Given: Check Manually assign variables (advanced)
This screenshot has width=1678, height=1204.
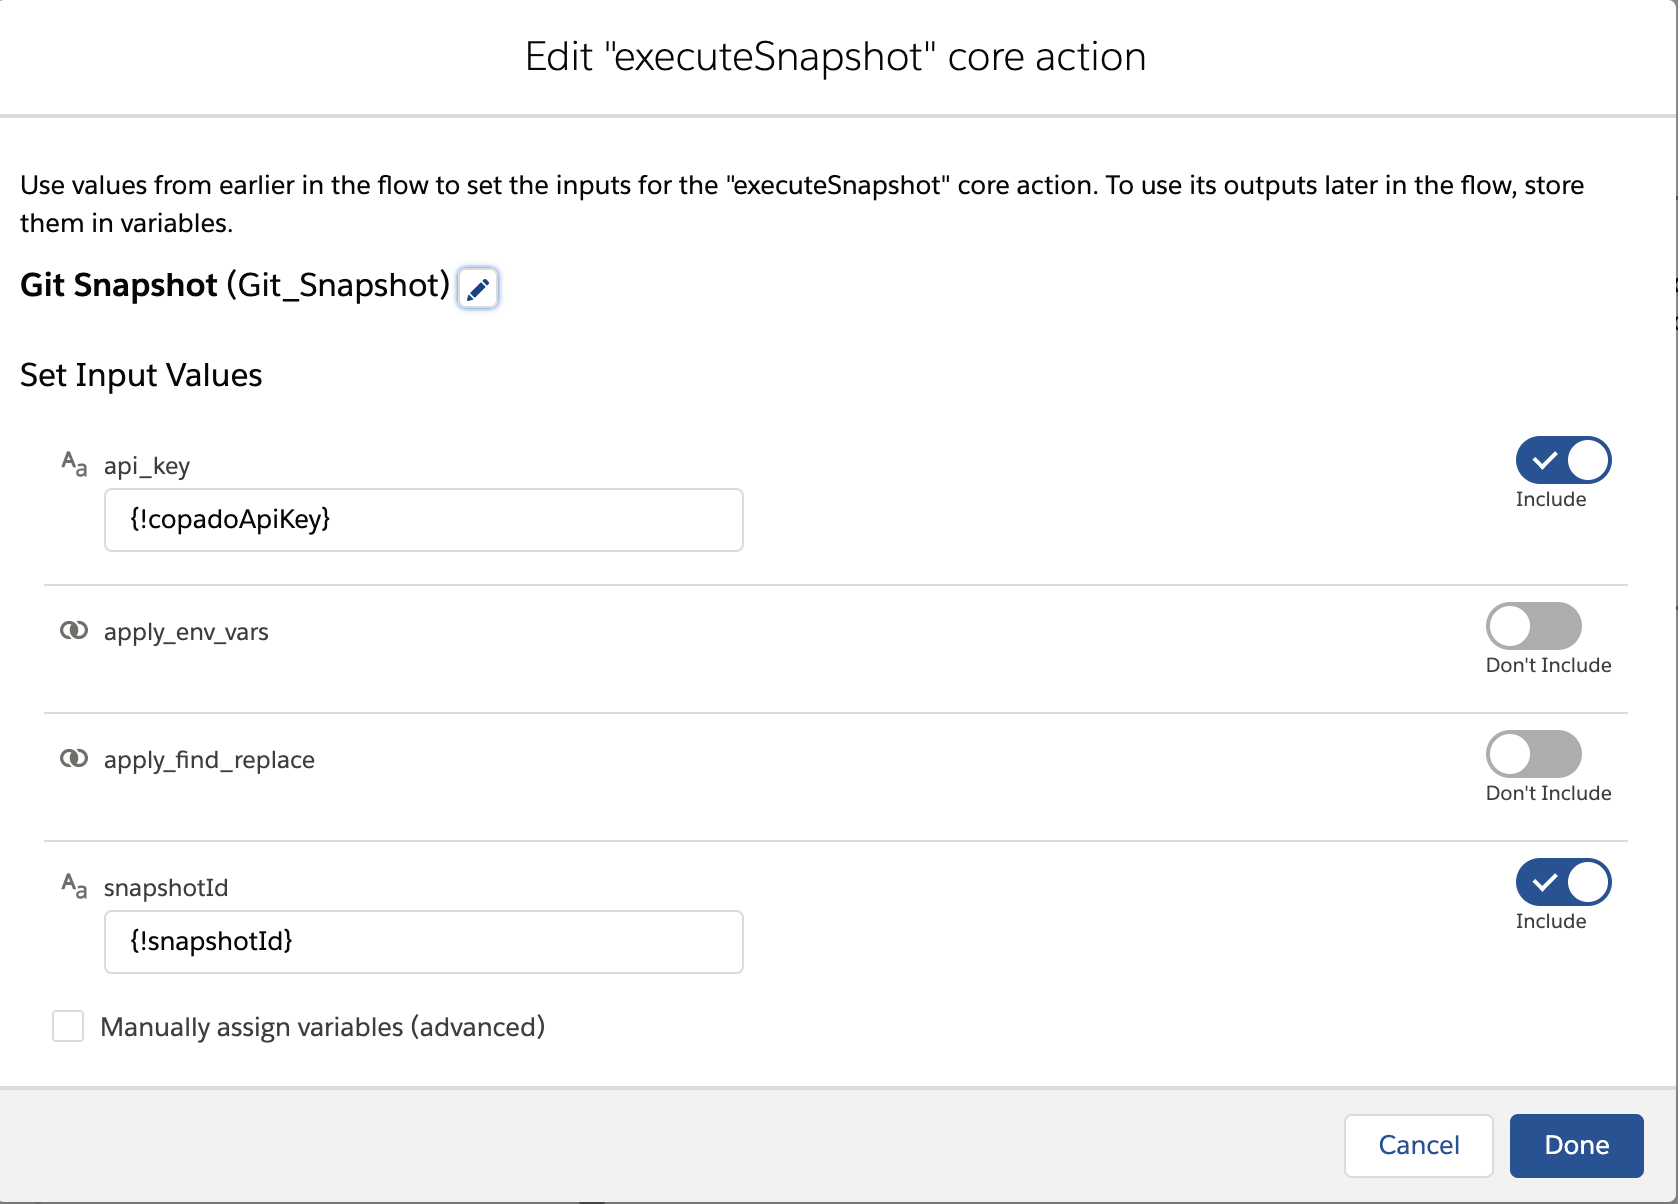Looking at the screenshot, I should tap(68, 1026).
